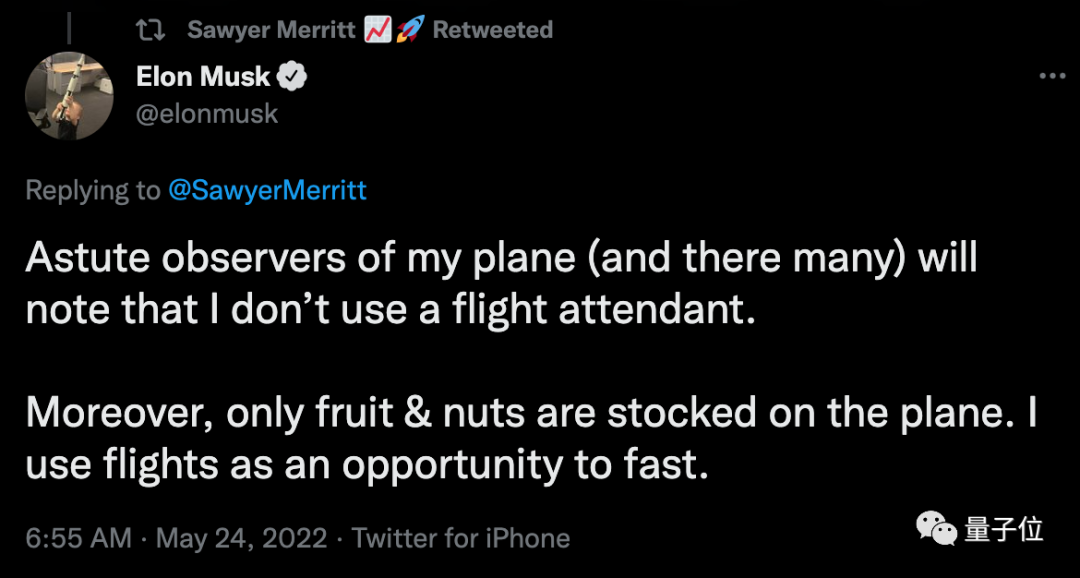Click the rocket emoji before Retweeted

[x=409, y=30]
